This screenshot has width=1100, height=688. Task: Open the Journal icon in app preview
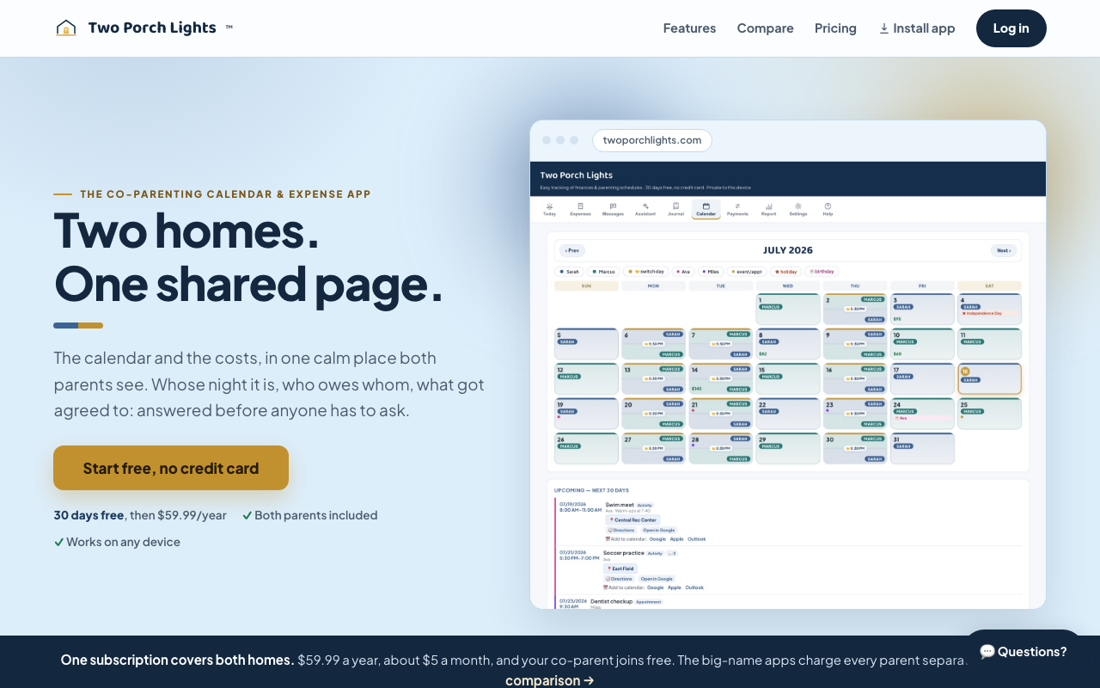tap(676, 206)
